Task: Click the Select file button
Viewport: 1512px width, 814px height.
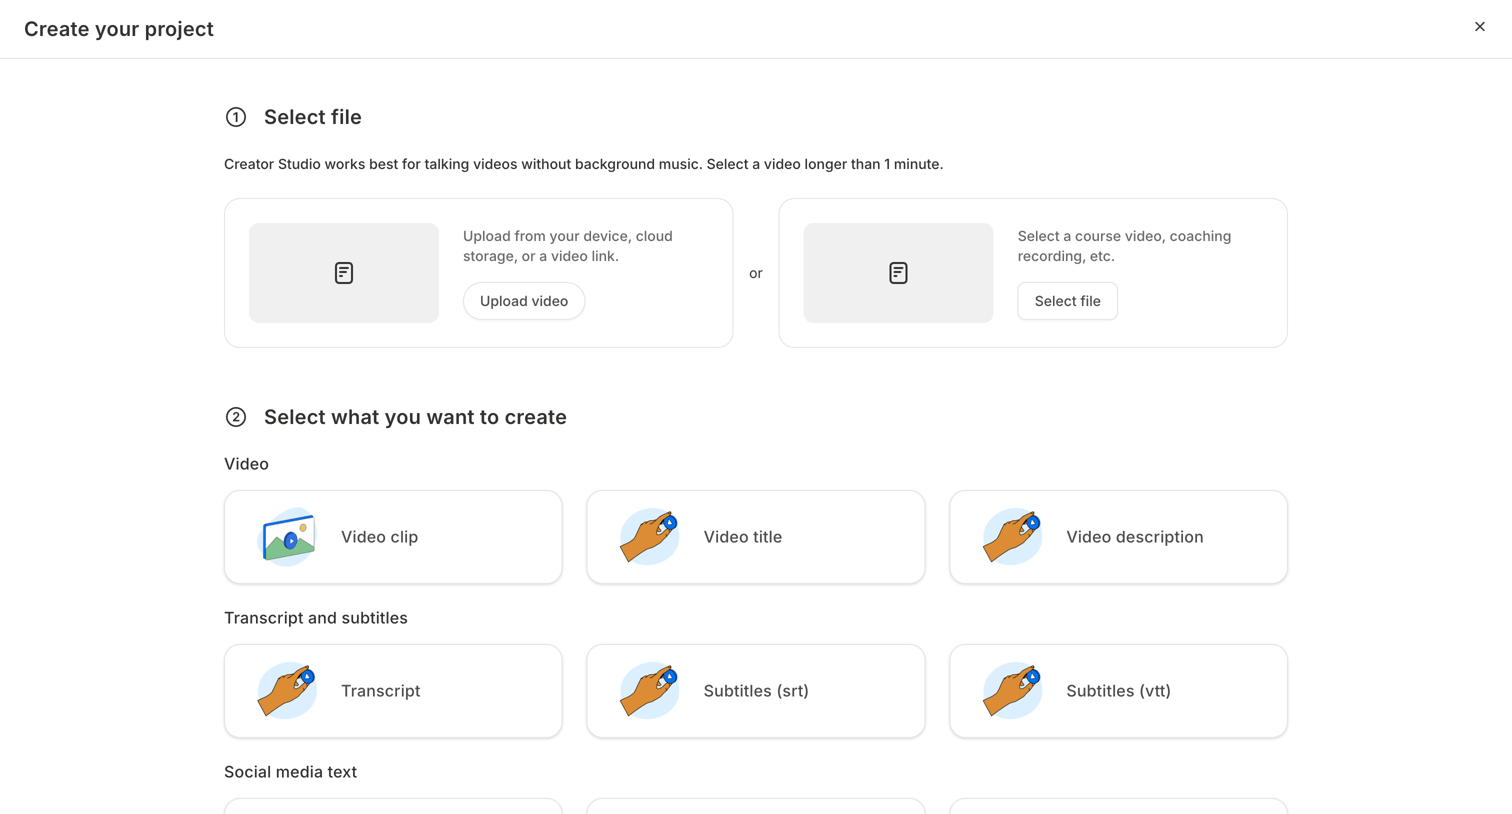Action: click(1067, 301)
